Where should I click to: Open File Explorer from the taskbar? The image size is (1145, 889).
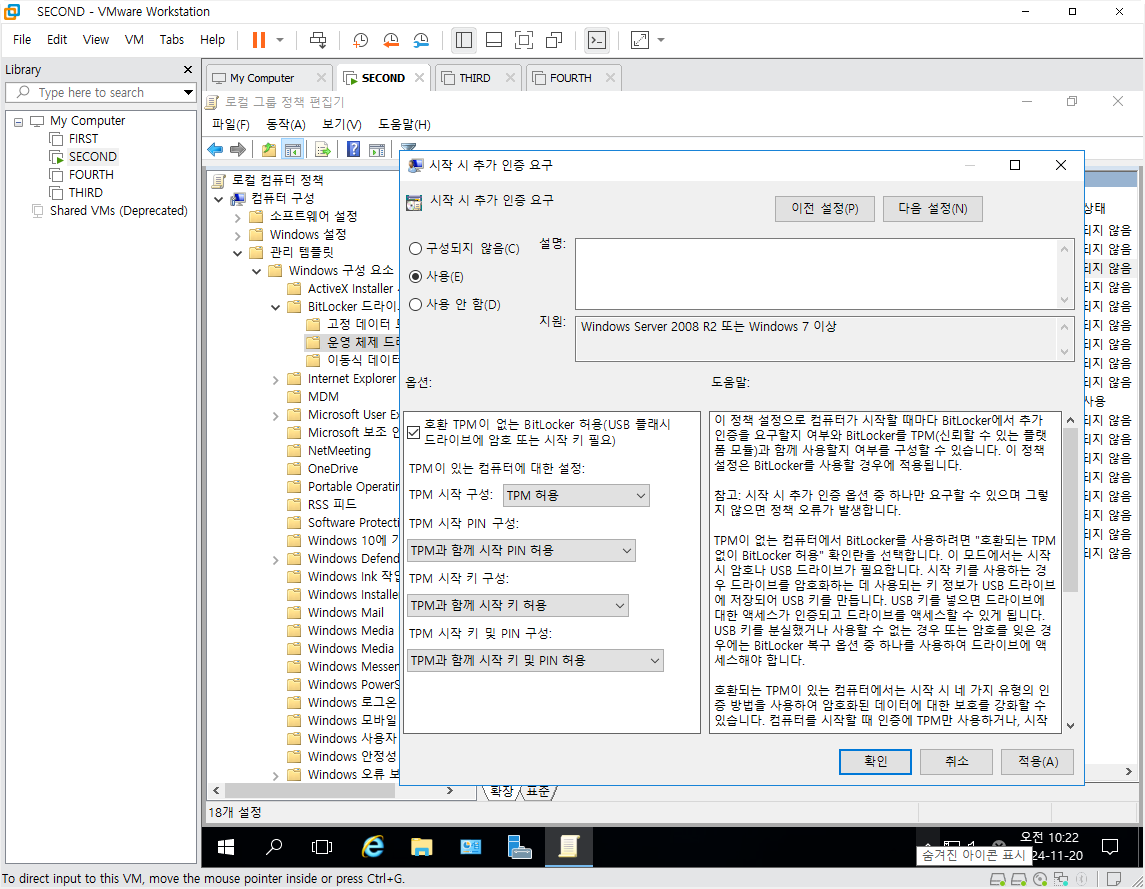click(421, 847)
